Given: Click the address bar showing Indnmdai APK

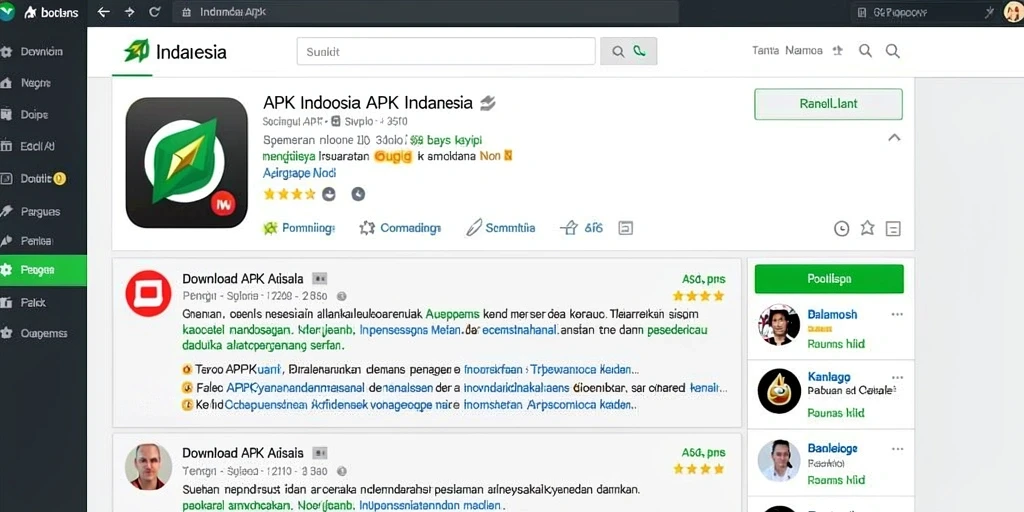Looking at the screenshot, I should coord(425,12).
